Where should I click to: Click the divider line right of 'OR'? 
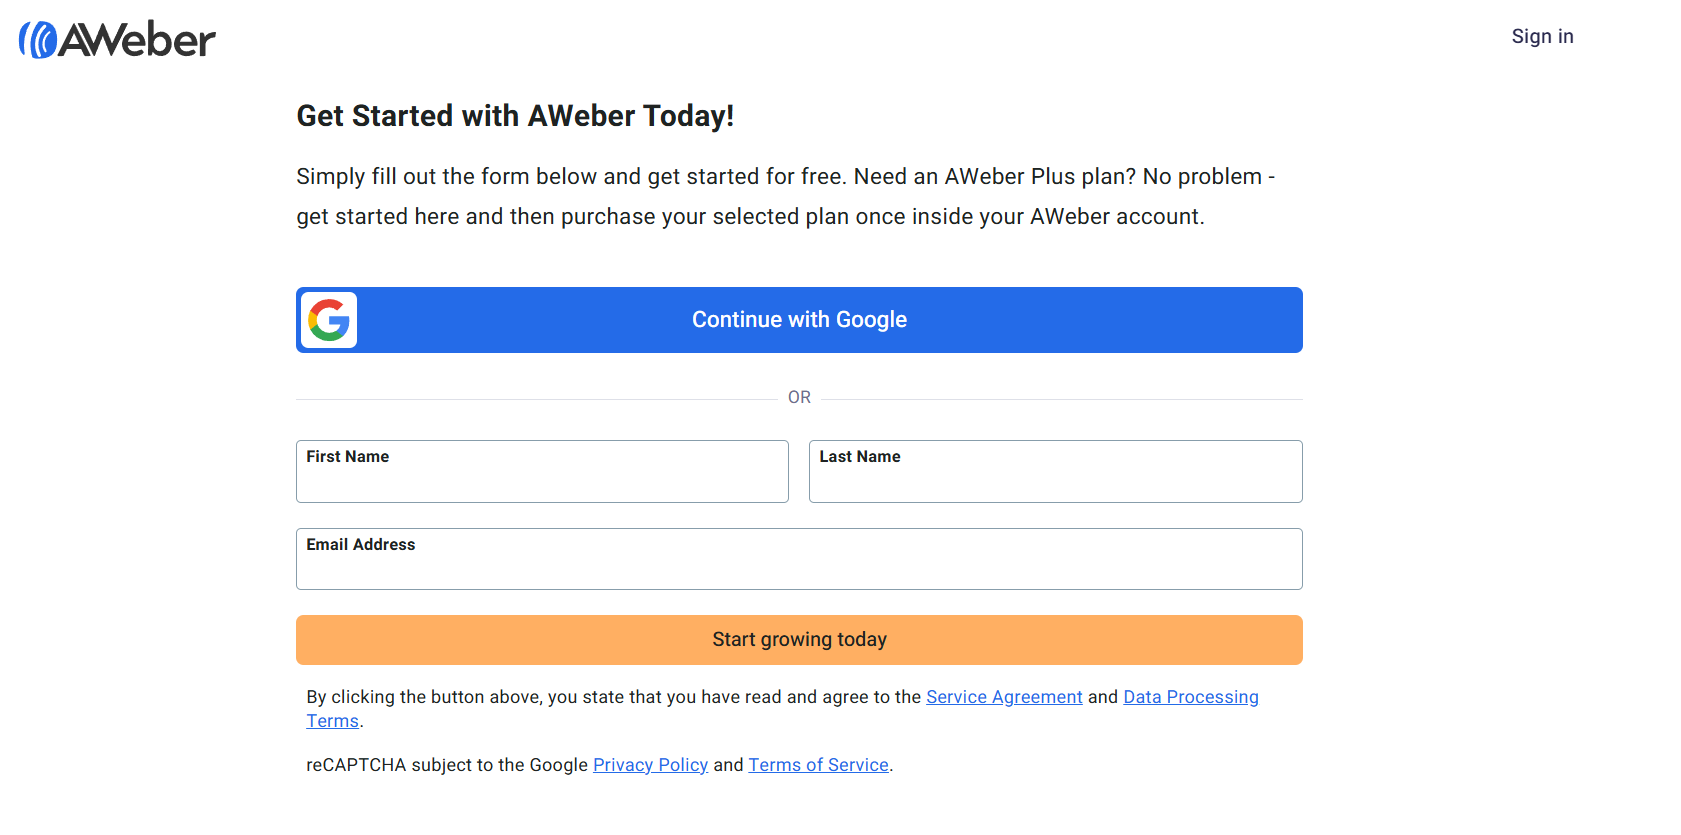point(1061,399)
